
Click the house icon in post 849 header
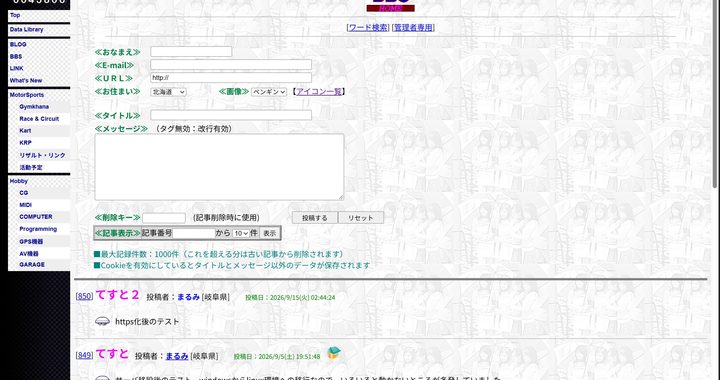point(334,353)
